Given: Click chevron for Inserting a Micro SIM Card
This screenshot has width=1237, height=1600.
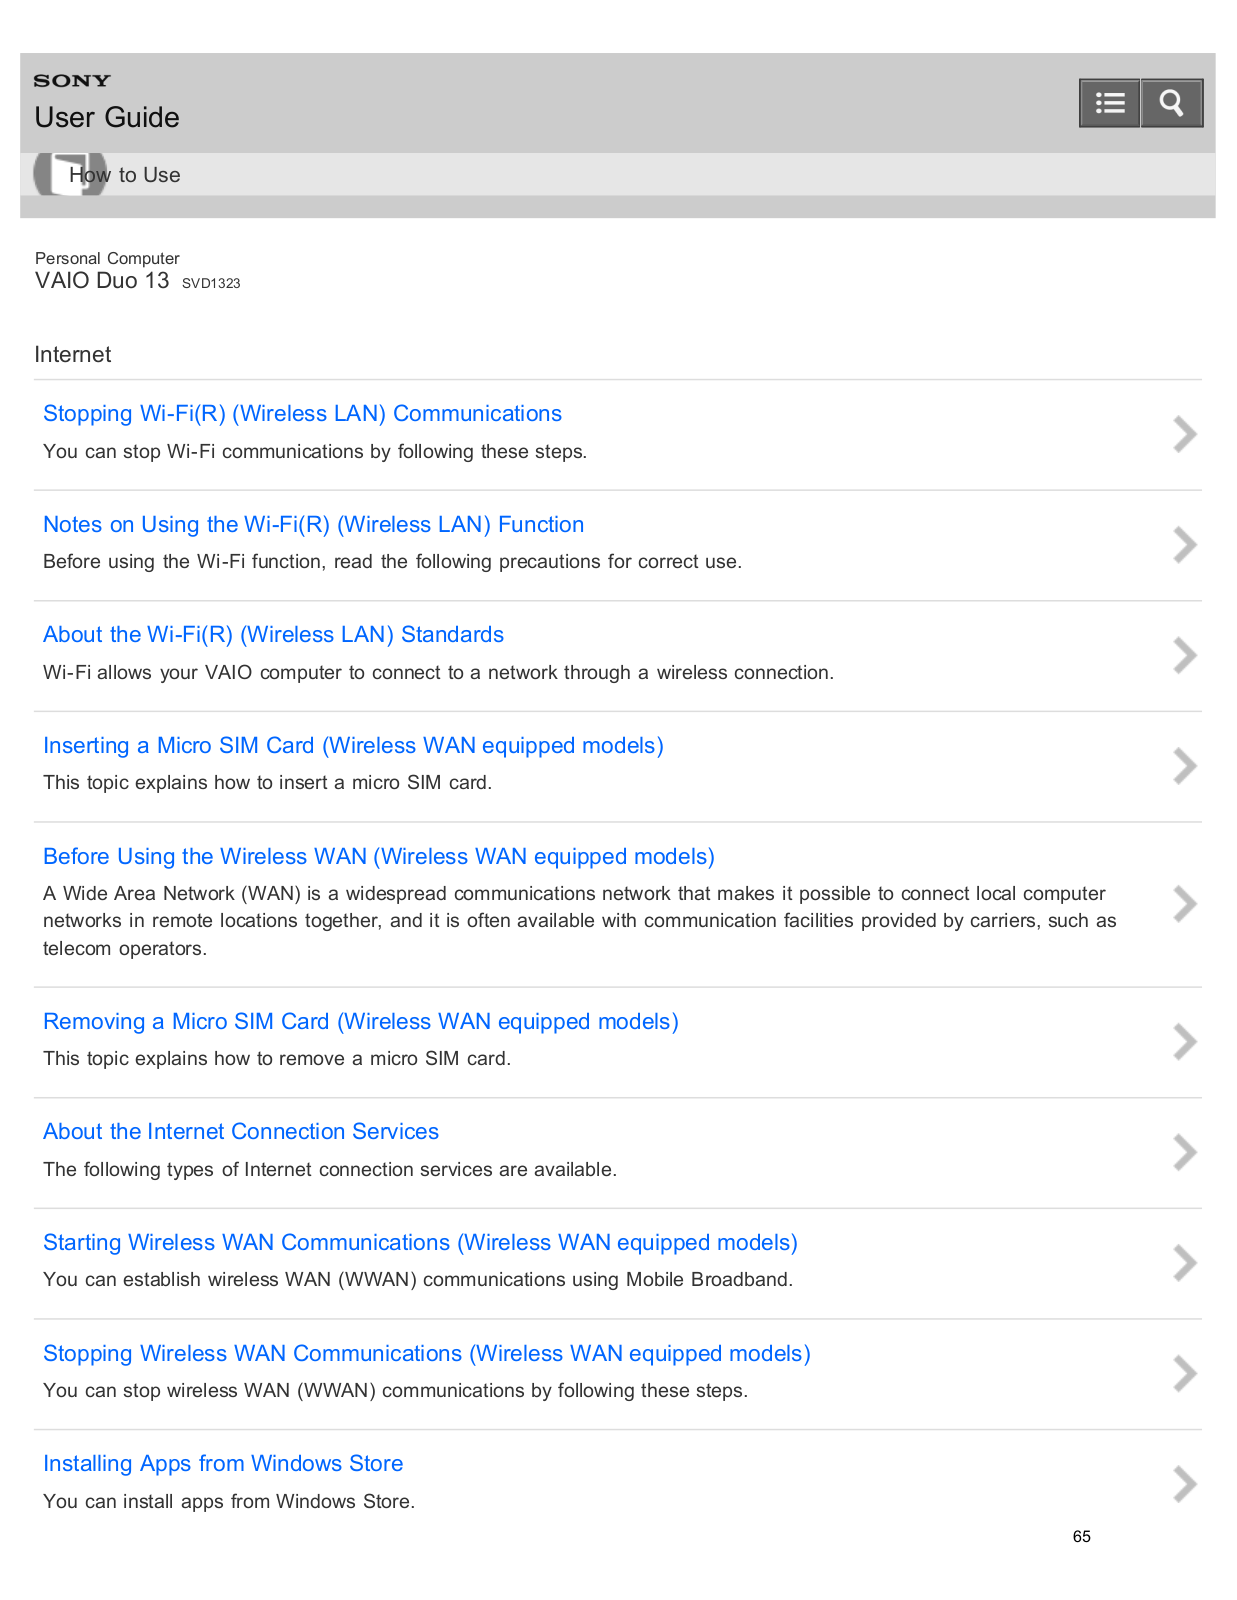Looking at the screenshot, I should (1185, 766).
